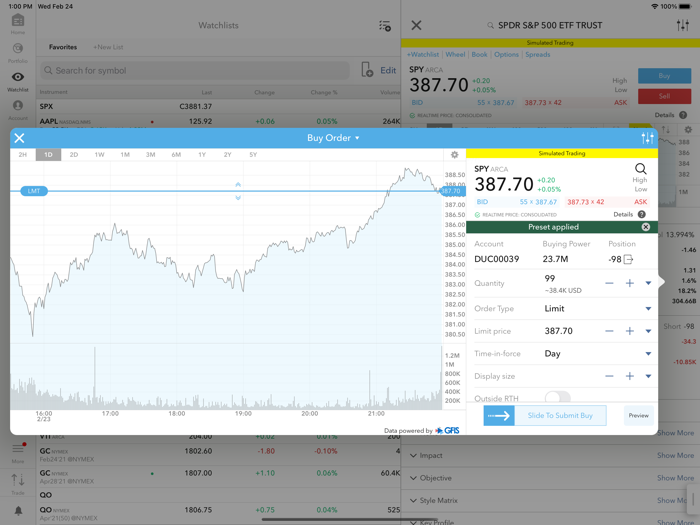Select the Watchlist eye icon
This screenshot has height=525, width=700.
tap(18, 77)
